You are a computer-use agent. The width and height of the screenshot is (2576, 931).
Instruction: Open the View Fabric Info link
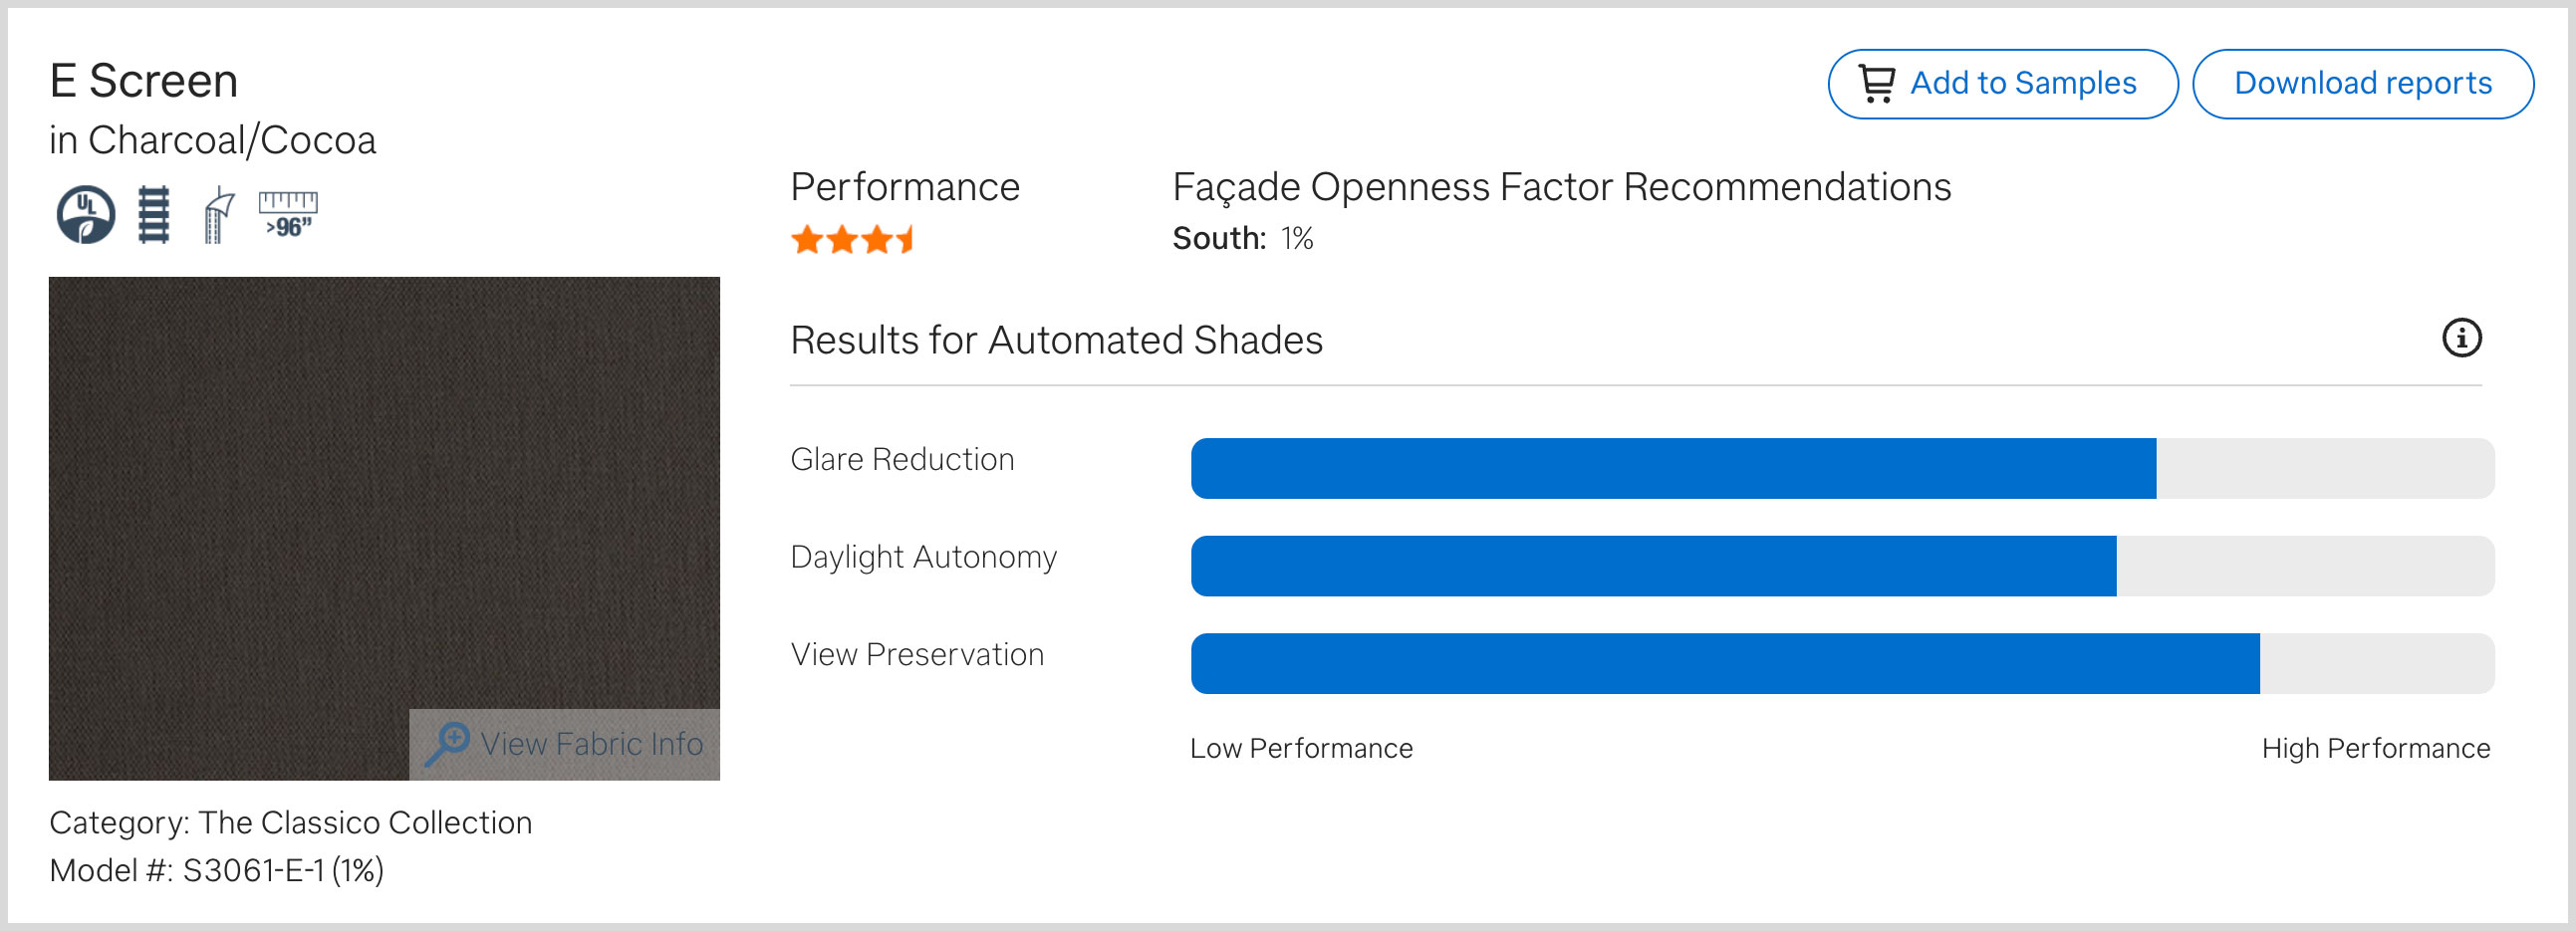591,744
